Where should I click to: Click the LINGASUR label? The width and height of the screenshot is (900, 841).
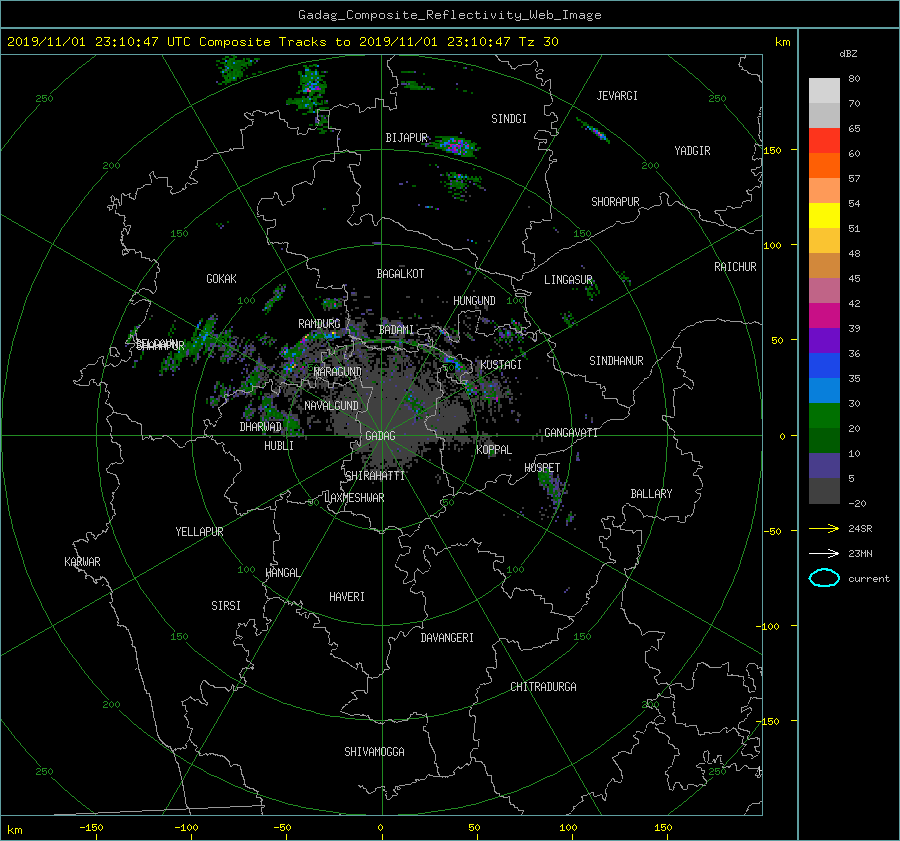pos(568,280)
